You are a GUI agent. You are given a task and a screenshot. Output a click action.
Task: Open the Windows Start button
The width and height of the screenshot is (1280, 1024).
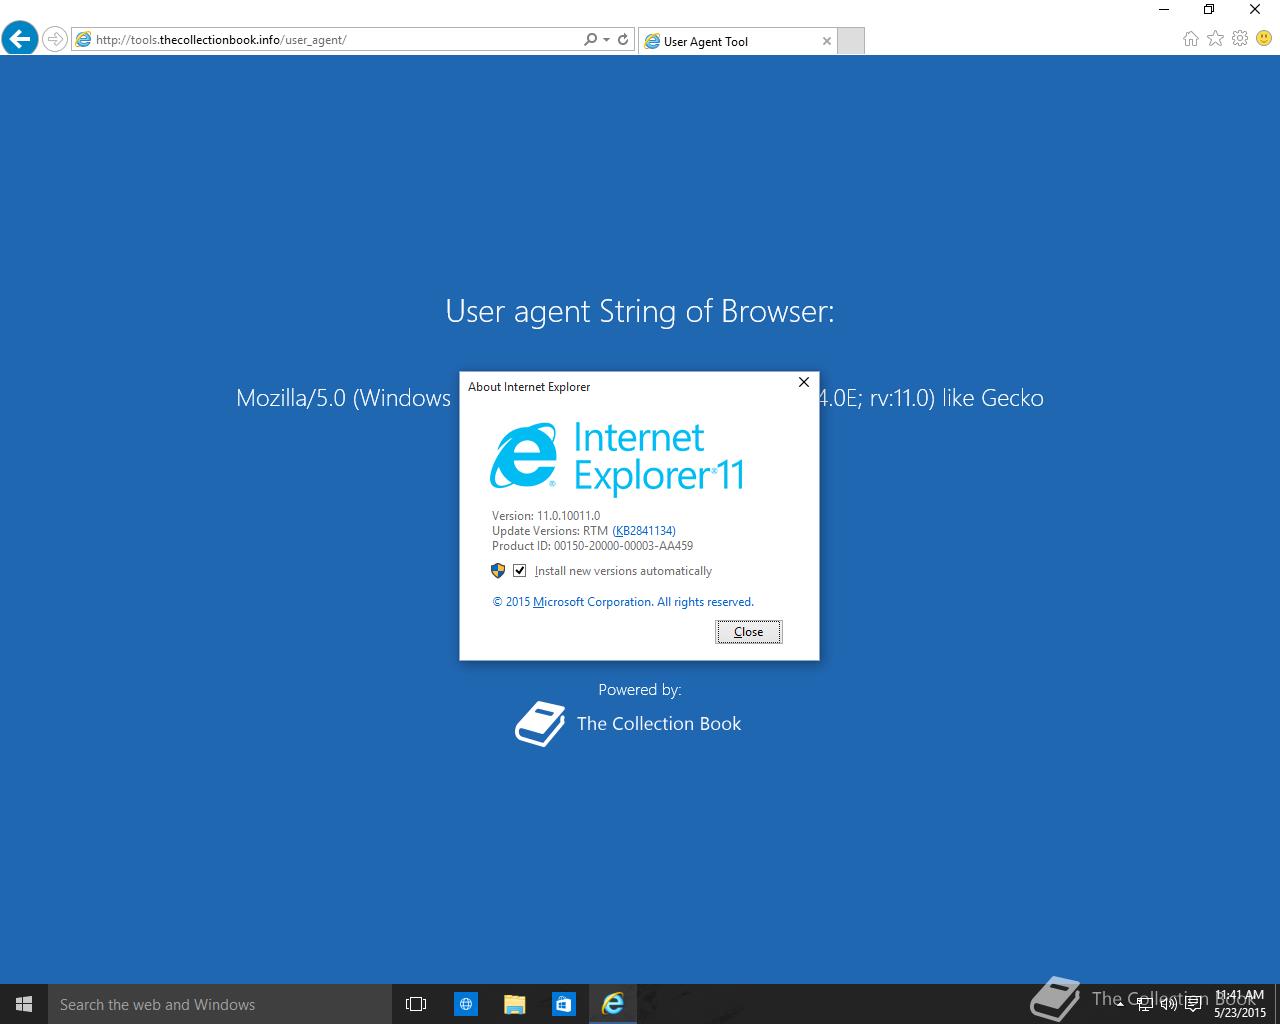tap(24, 1004)
